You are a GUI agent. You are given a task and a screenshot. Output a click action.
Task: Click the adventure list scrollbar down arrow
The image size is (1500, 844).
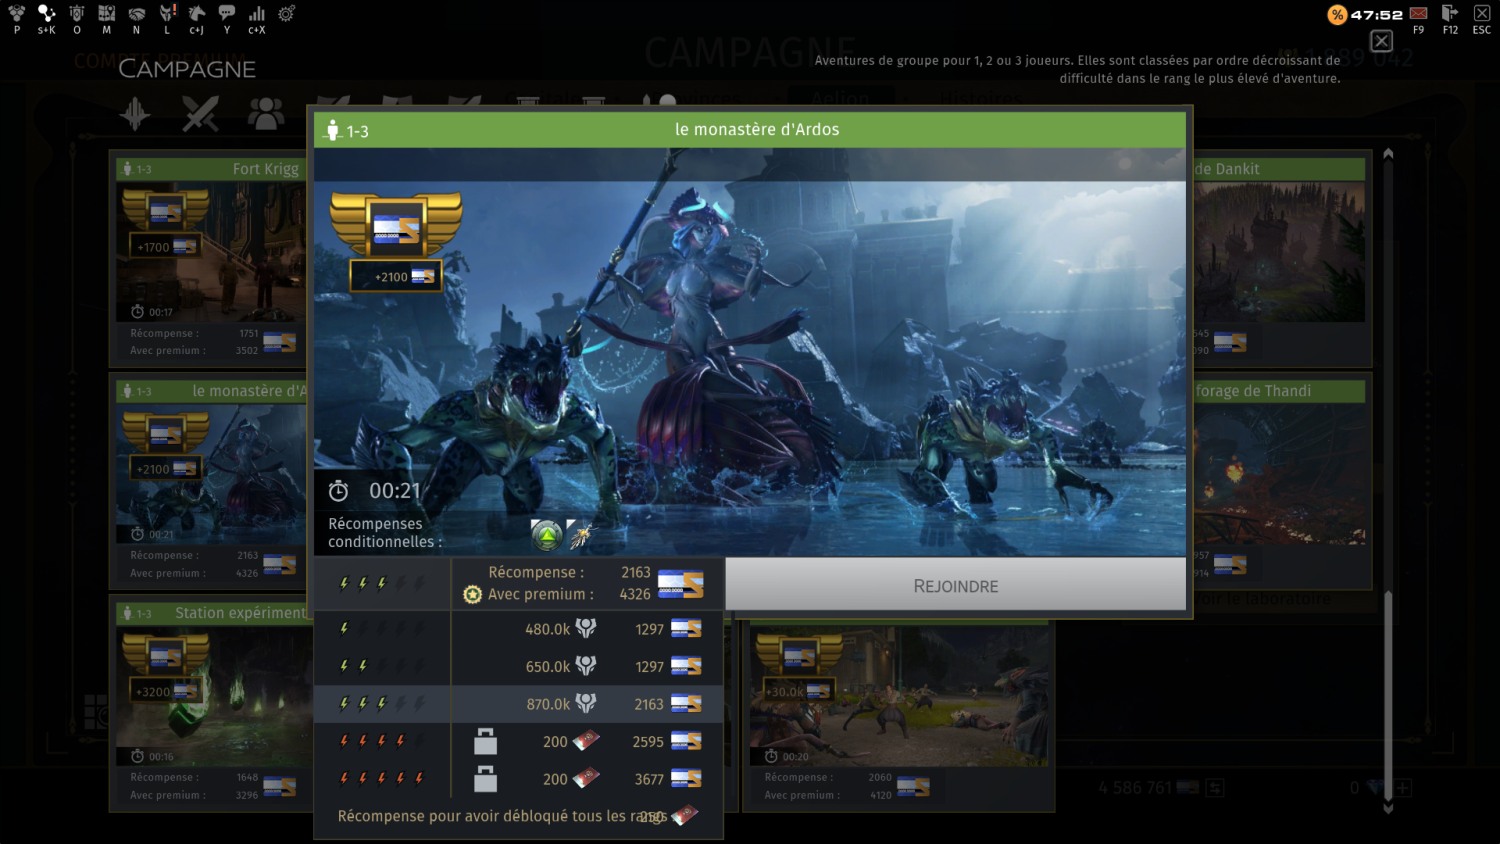point(1388,808)
